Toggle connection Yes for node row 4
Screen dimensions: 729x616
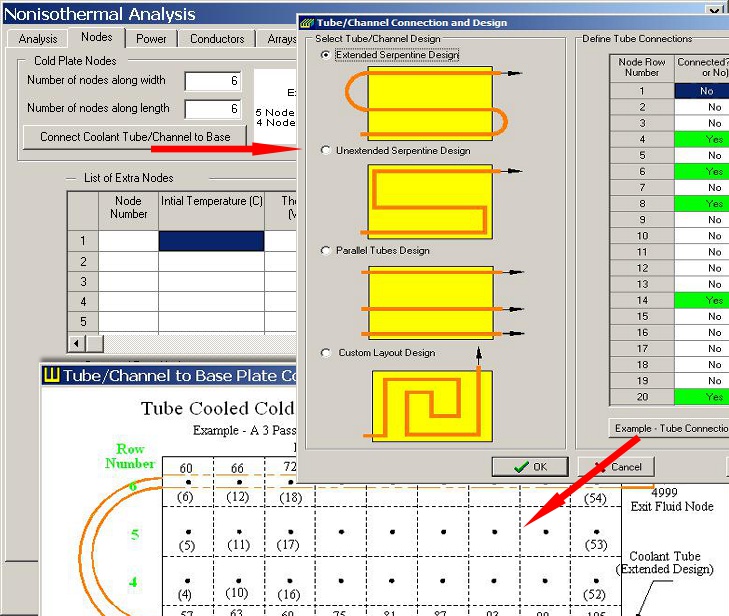click(x=702, y=139)
